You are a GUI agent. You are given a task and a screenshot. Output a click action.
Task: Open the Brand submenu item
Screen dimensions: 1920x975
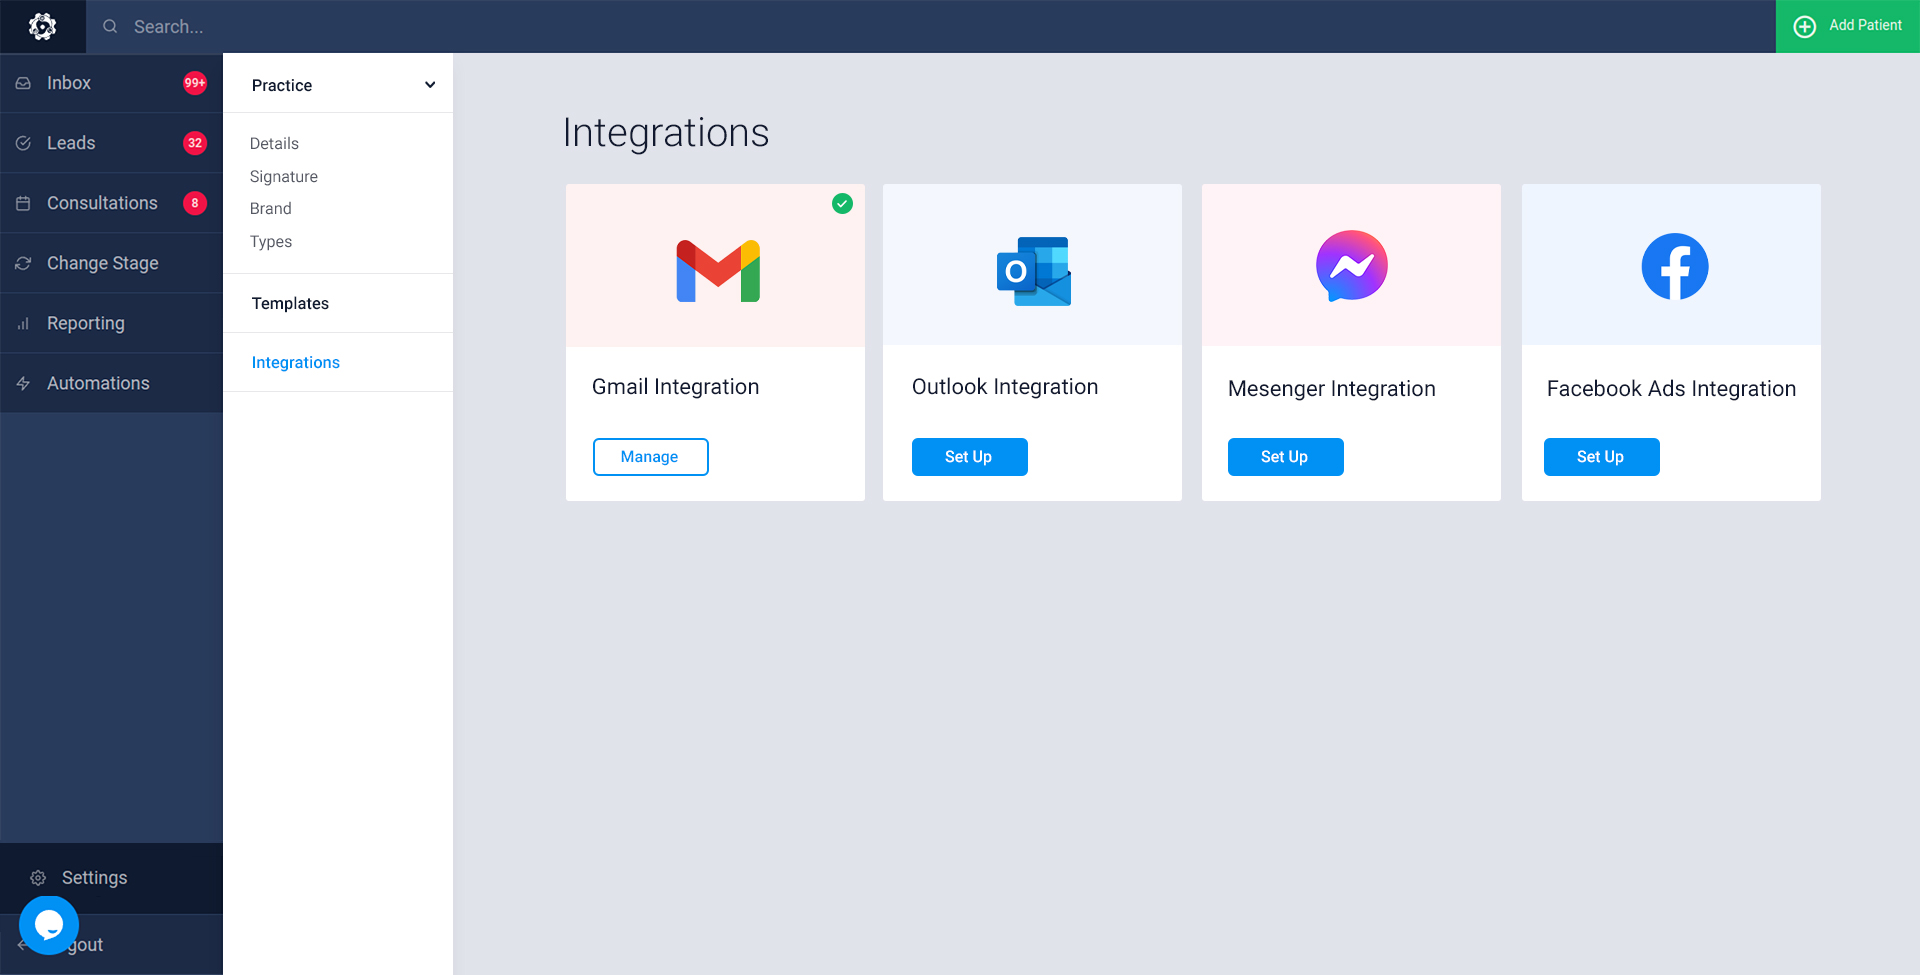coord(271,209)
